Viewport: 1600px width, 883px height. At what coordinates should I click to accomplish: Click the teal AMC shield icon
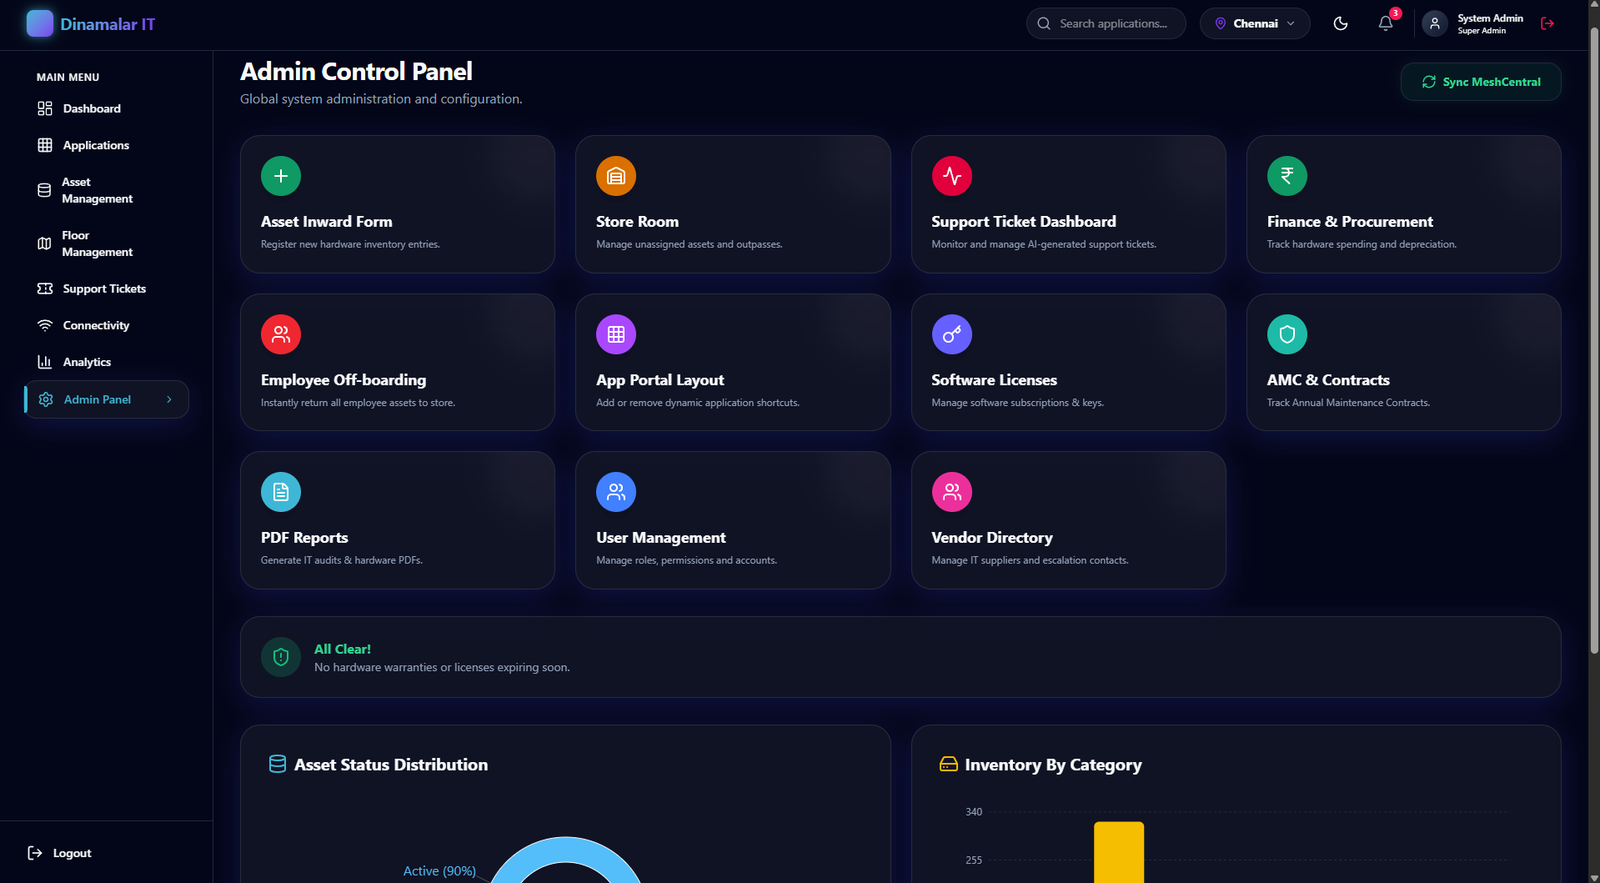(x=1287, y=334)
